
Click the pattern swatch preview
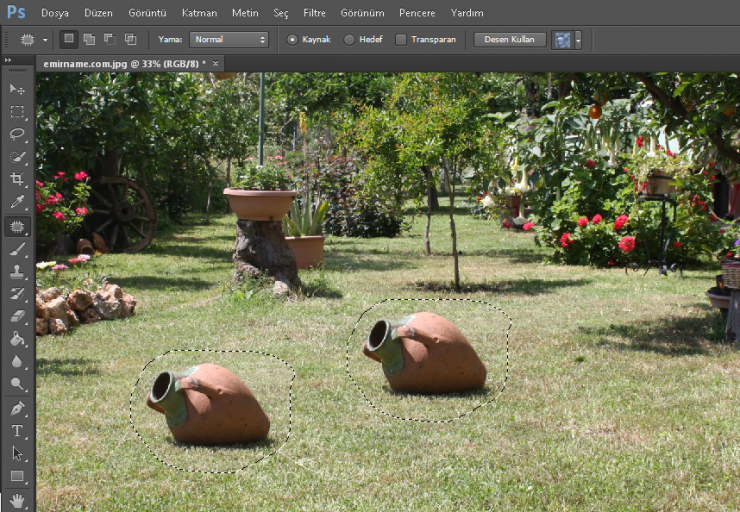click(x=563, y=40)
